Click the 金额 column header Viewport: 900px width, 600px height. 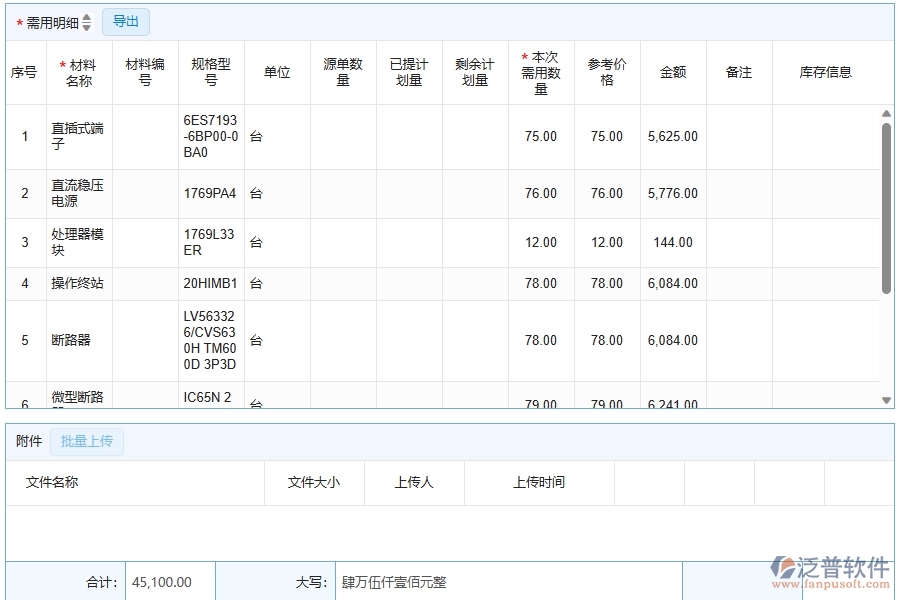tap(672, 72)
